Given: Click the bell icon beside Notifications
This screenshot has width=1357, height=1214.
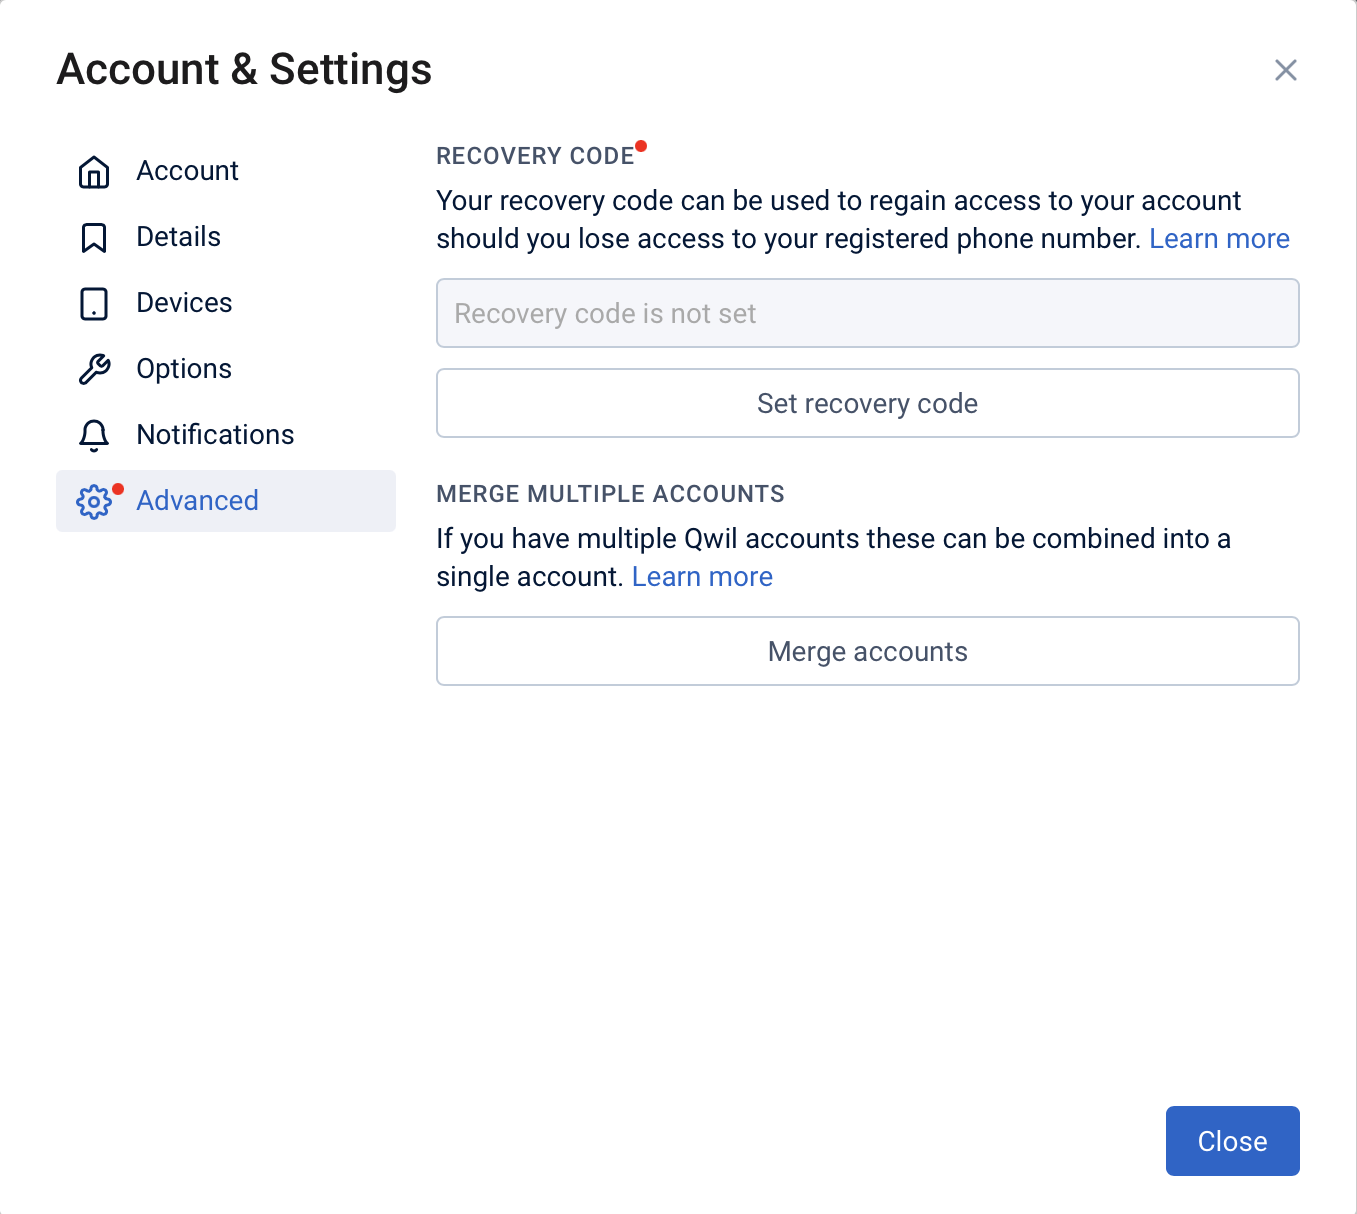Looking at the screenshot, I should (94, 435).
